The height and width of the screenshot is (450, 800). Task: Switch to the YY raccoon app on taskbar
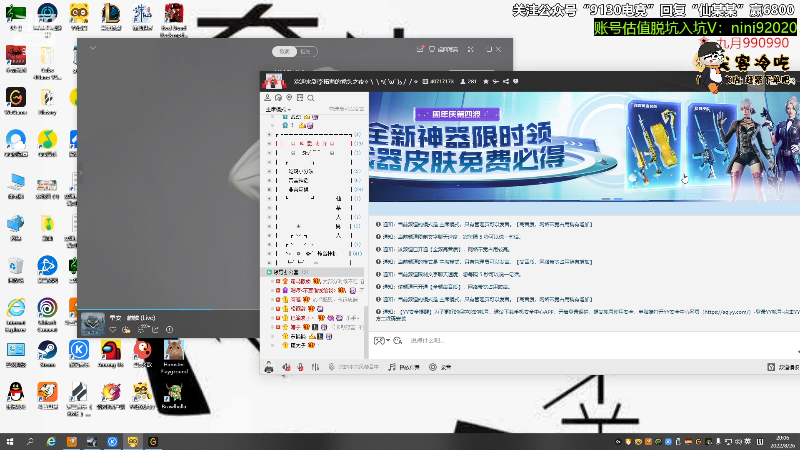click(x=133, y=442)
